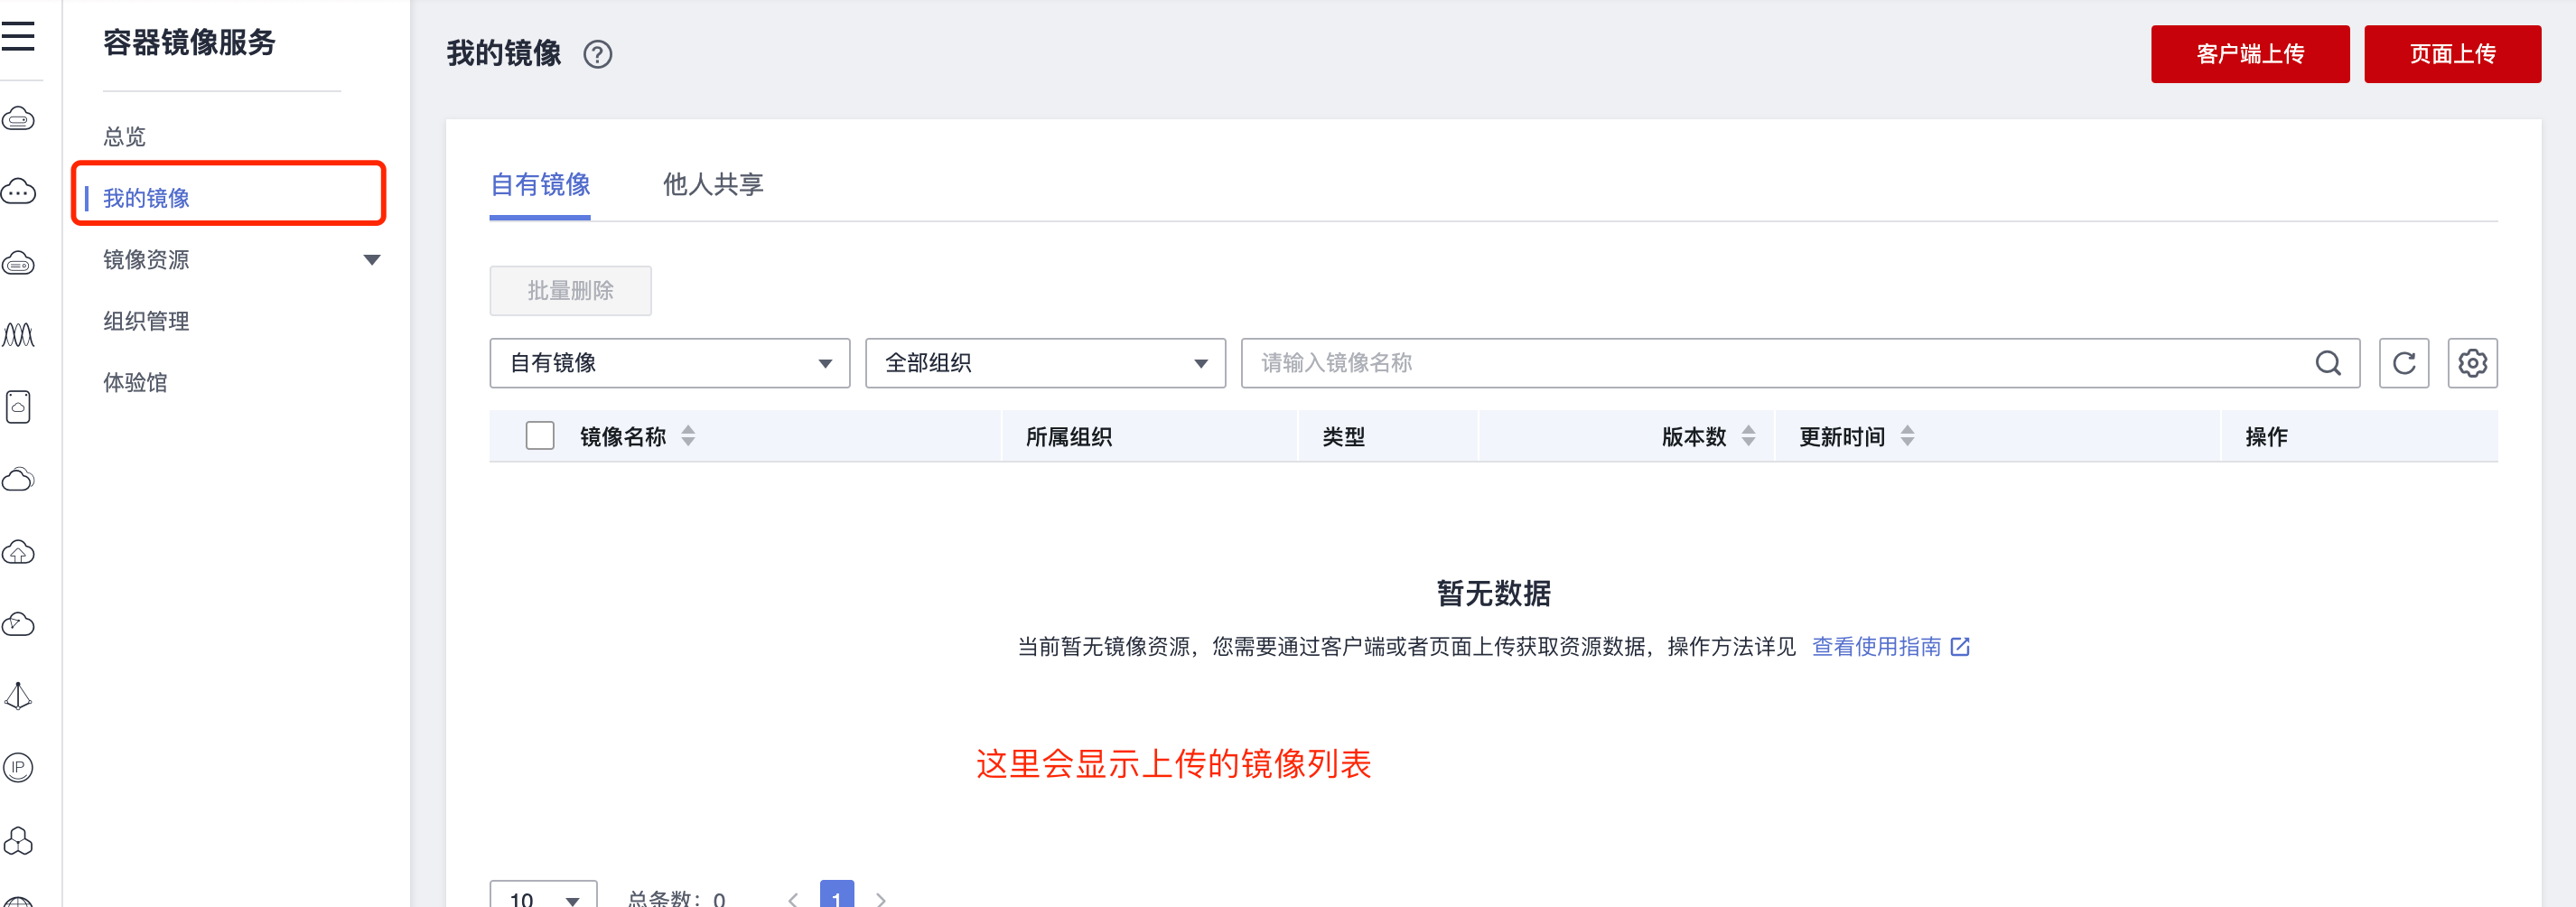Select 组织管理 in the sidebar
Viewport: 2576px width, 907px height.
coord(146,321)
